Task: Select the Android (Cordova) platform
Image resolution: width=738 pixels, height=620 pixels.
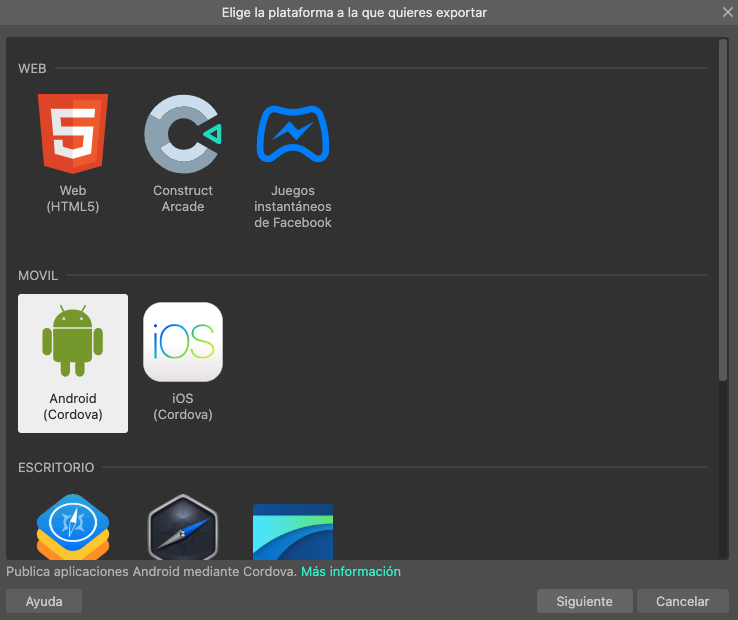Action: click(73, 363)
